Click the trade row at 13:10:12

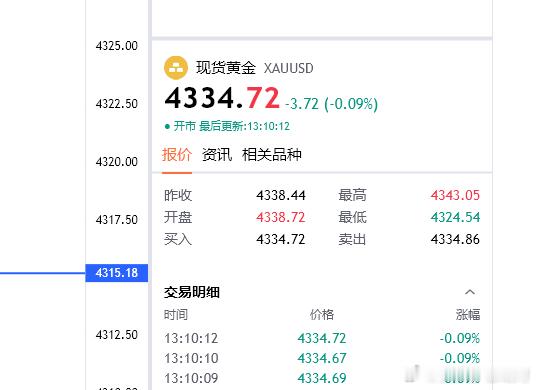coord(322,338)
